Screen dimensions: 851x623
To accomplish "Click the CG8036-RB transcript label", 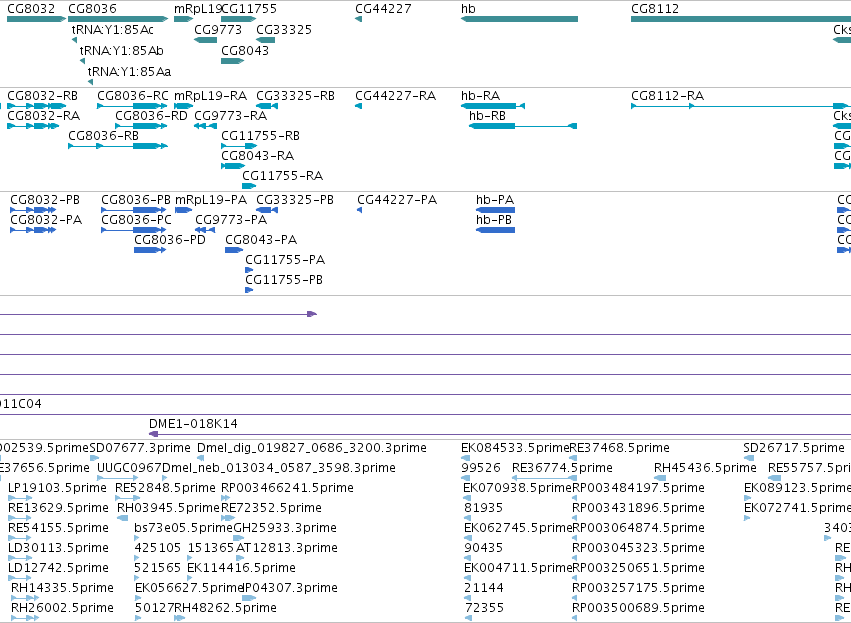I will (104, 136).
